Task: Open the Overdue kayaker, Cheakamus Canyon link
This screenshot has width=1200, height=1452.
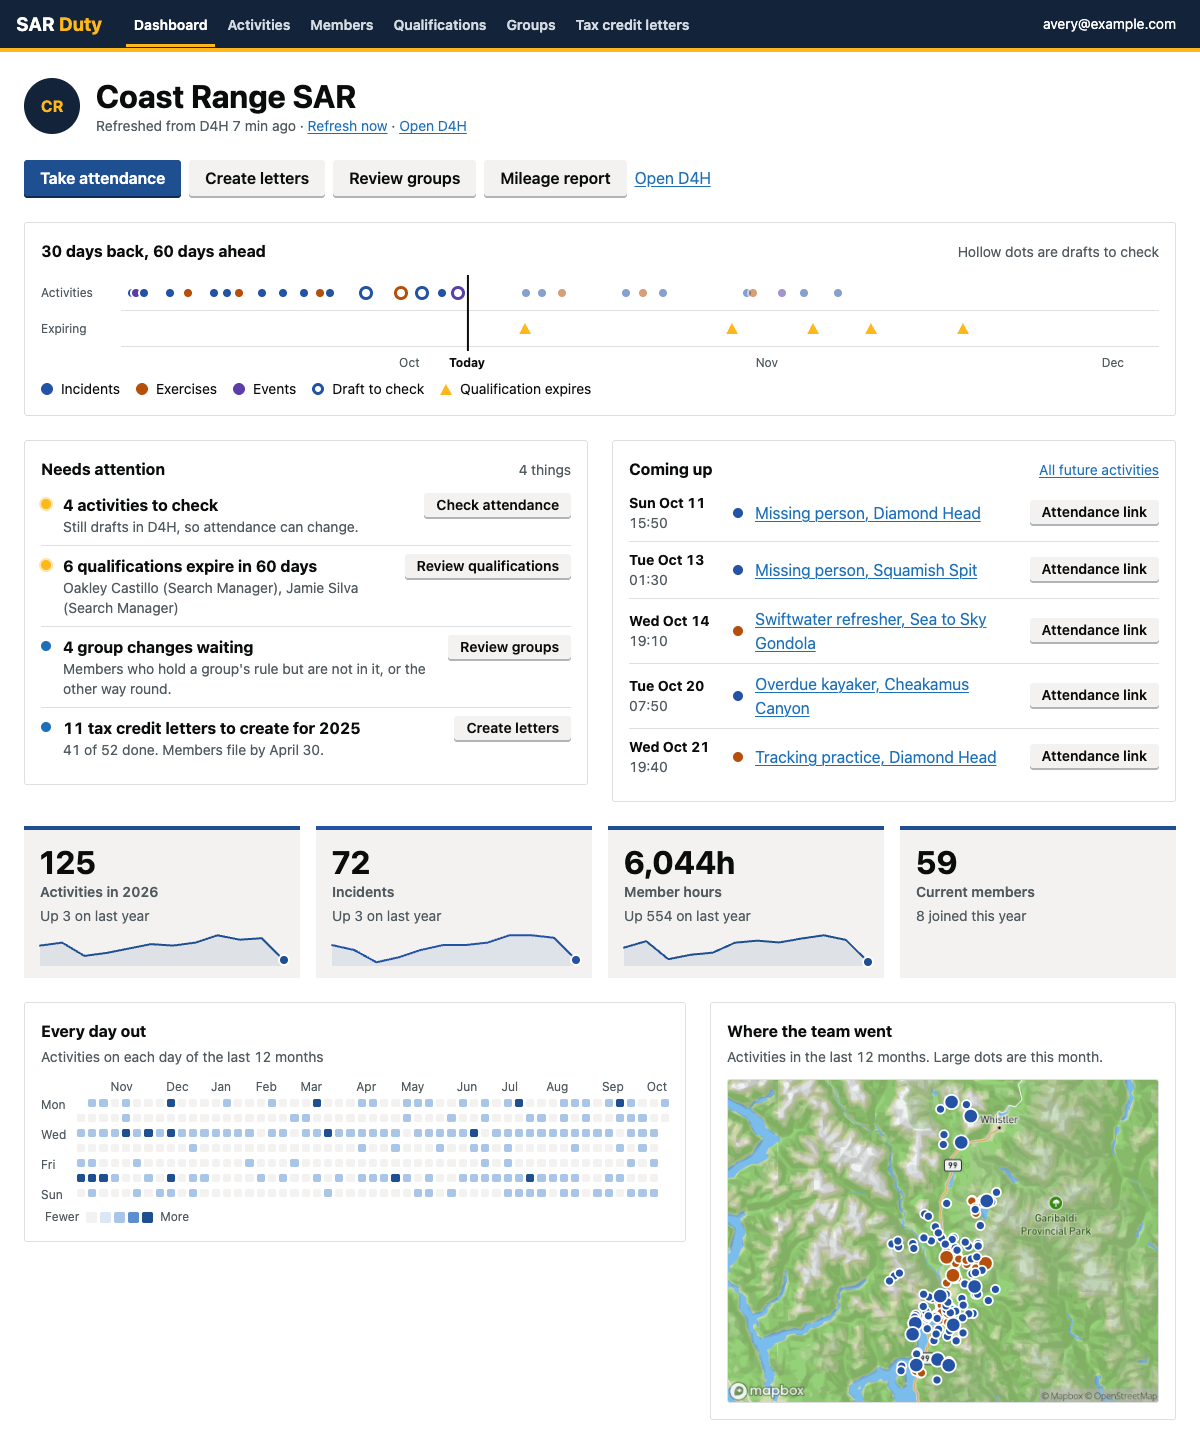Action: pyautogui.click(x=862, y=696)
